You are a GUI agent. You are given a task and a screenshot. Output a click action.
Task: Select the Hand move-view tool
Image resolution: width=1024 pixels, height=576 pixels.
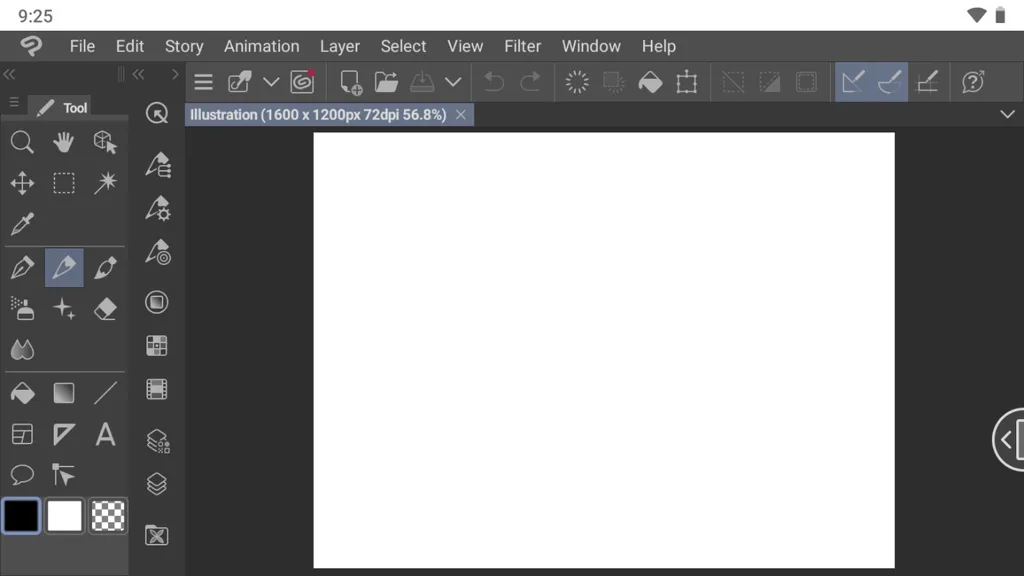pyautogui.click(x=63, y=142)
